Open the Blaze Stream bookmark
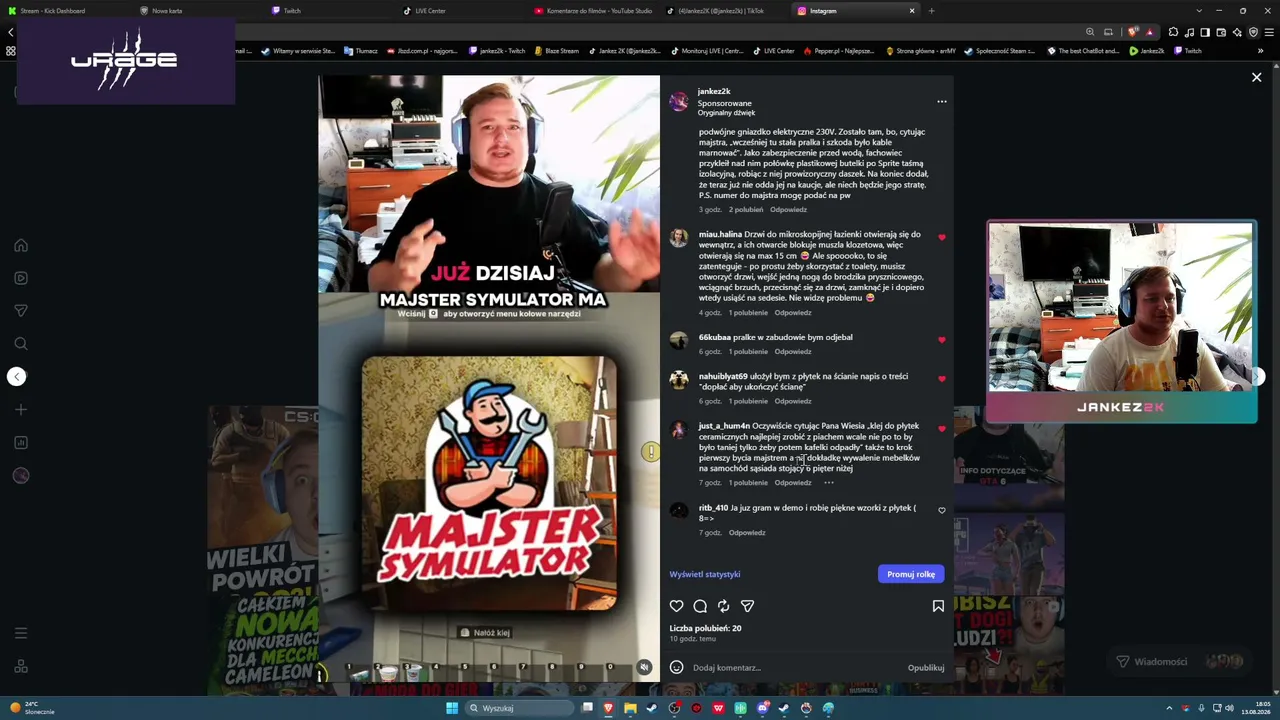 point(556,51)
